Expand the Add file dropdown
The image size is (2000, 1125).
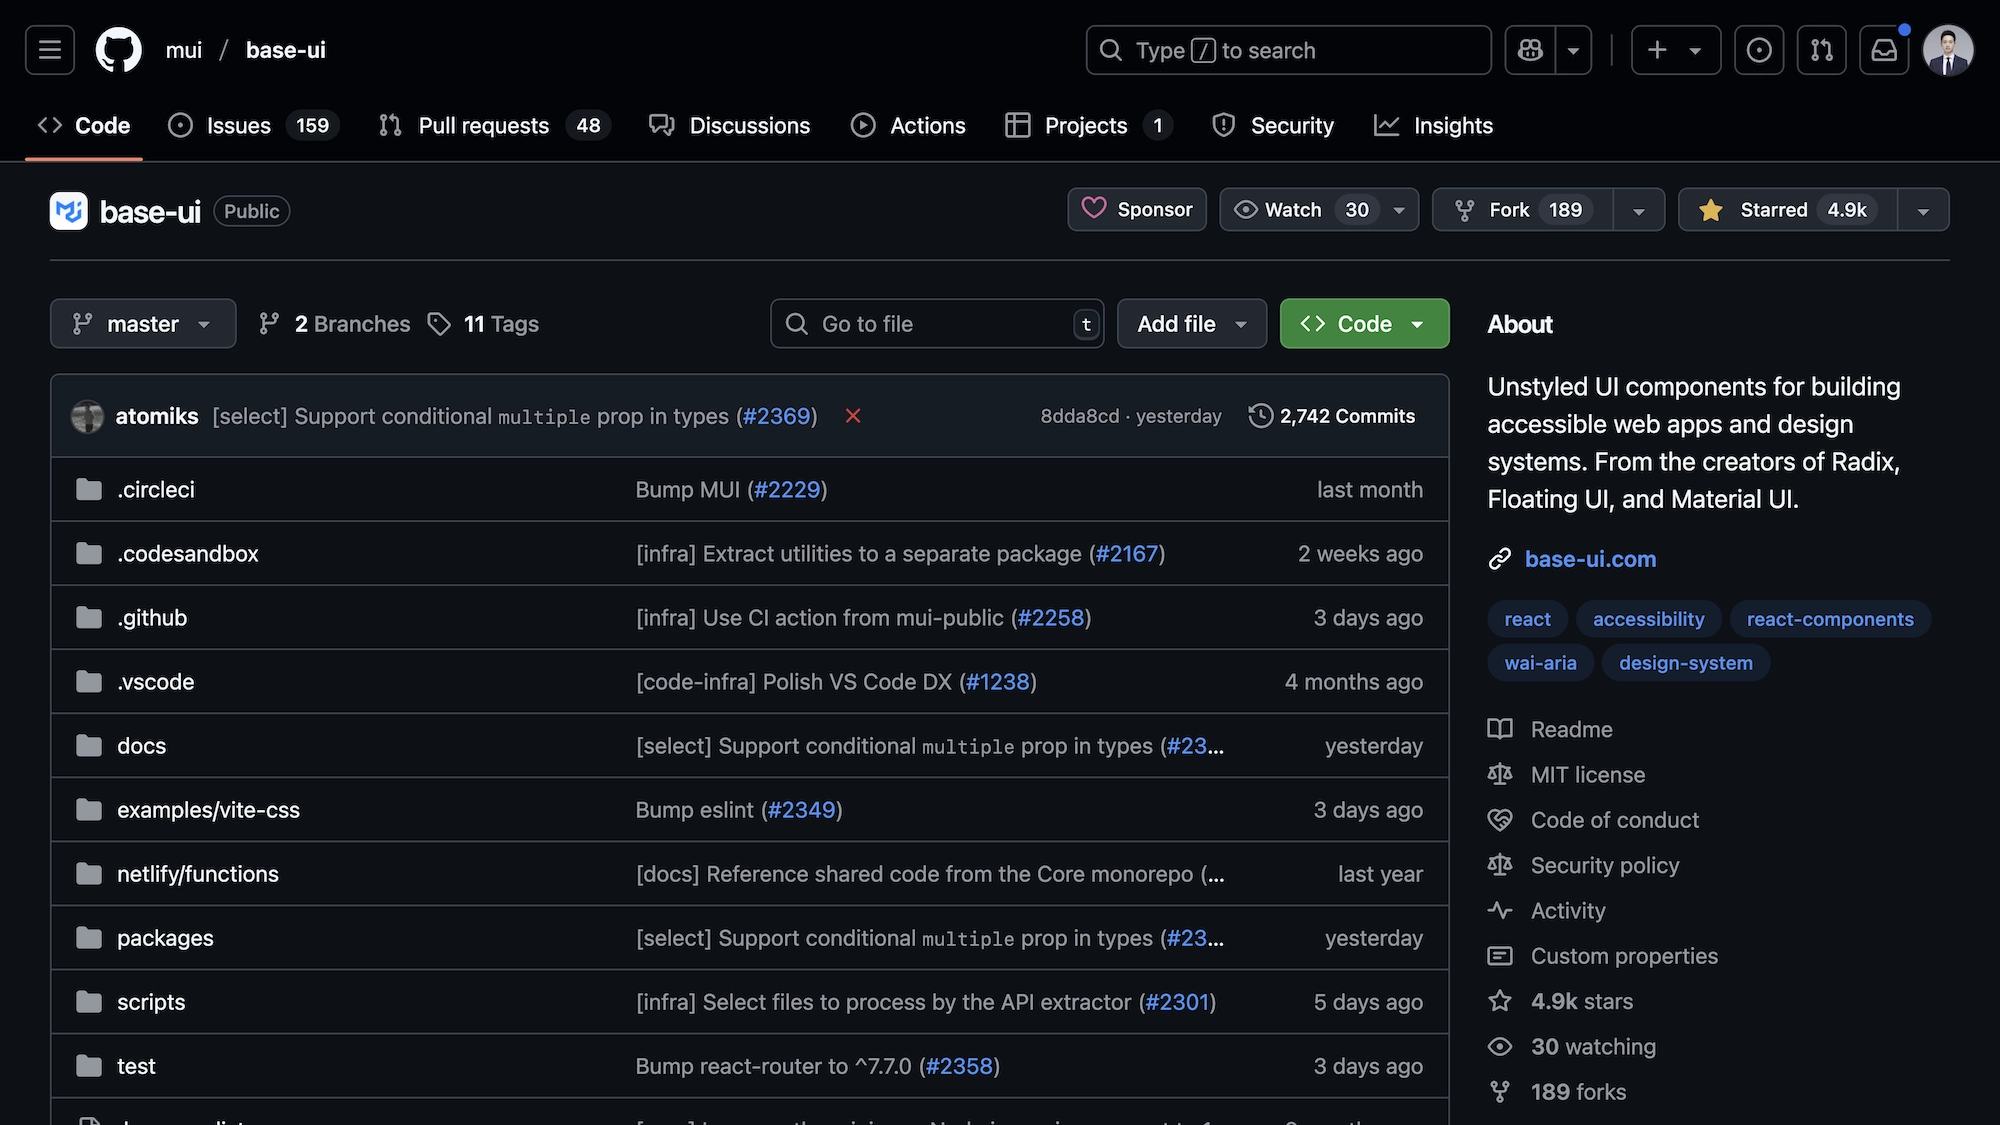point(1192,324)
